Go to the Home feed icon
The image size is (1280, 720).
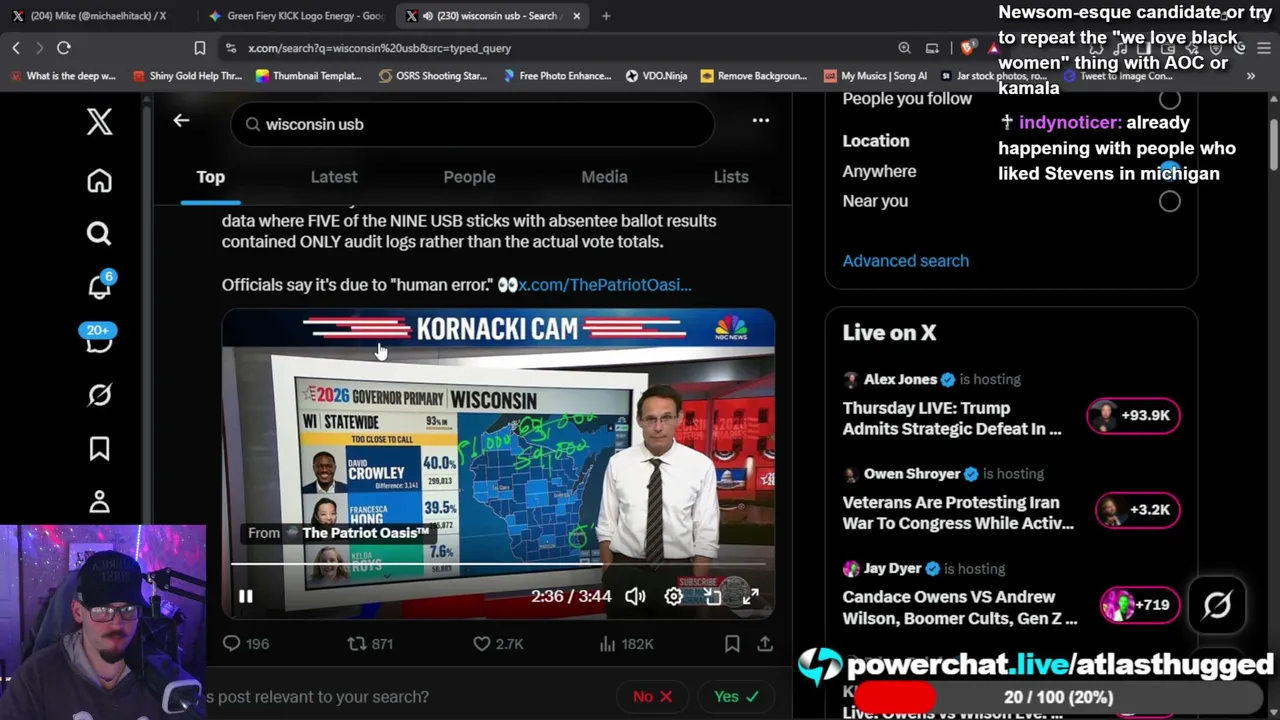click(99, 181)
